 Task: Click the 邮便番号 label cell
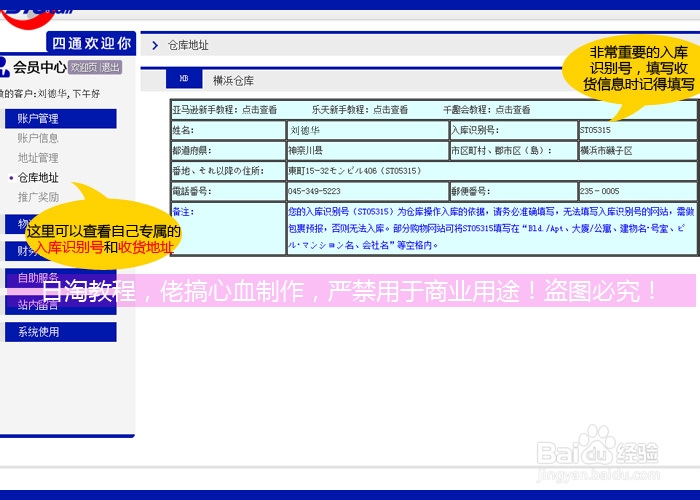point(513,192)
